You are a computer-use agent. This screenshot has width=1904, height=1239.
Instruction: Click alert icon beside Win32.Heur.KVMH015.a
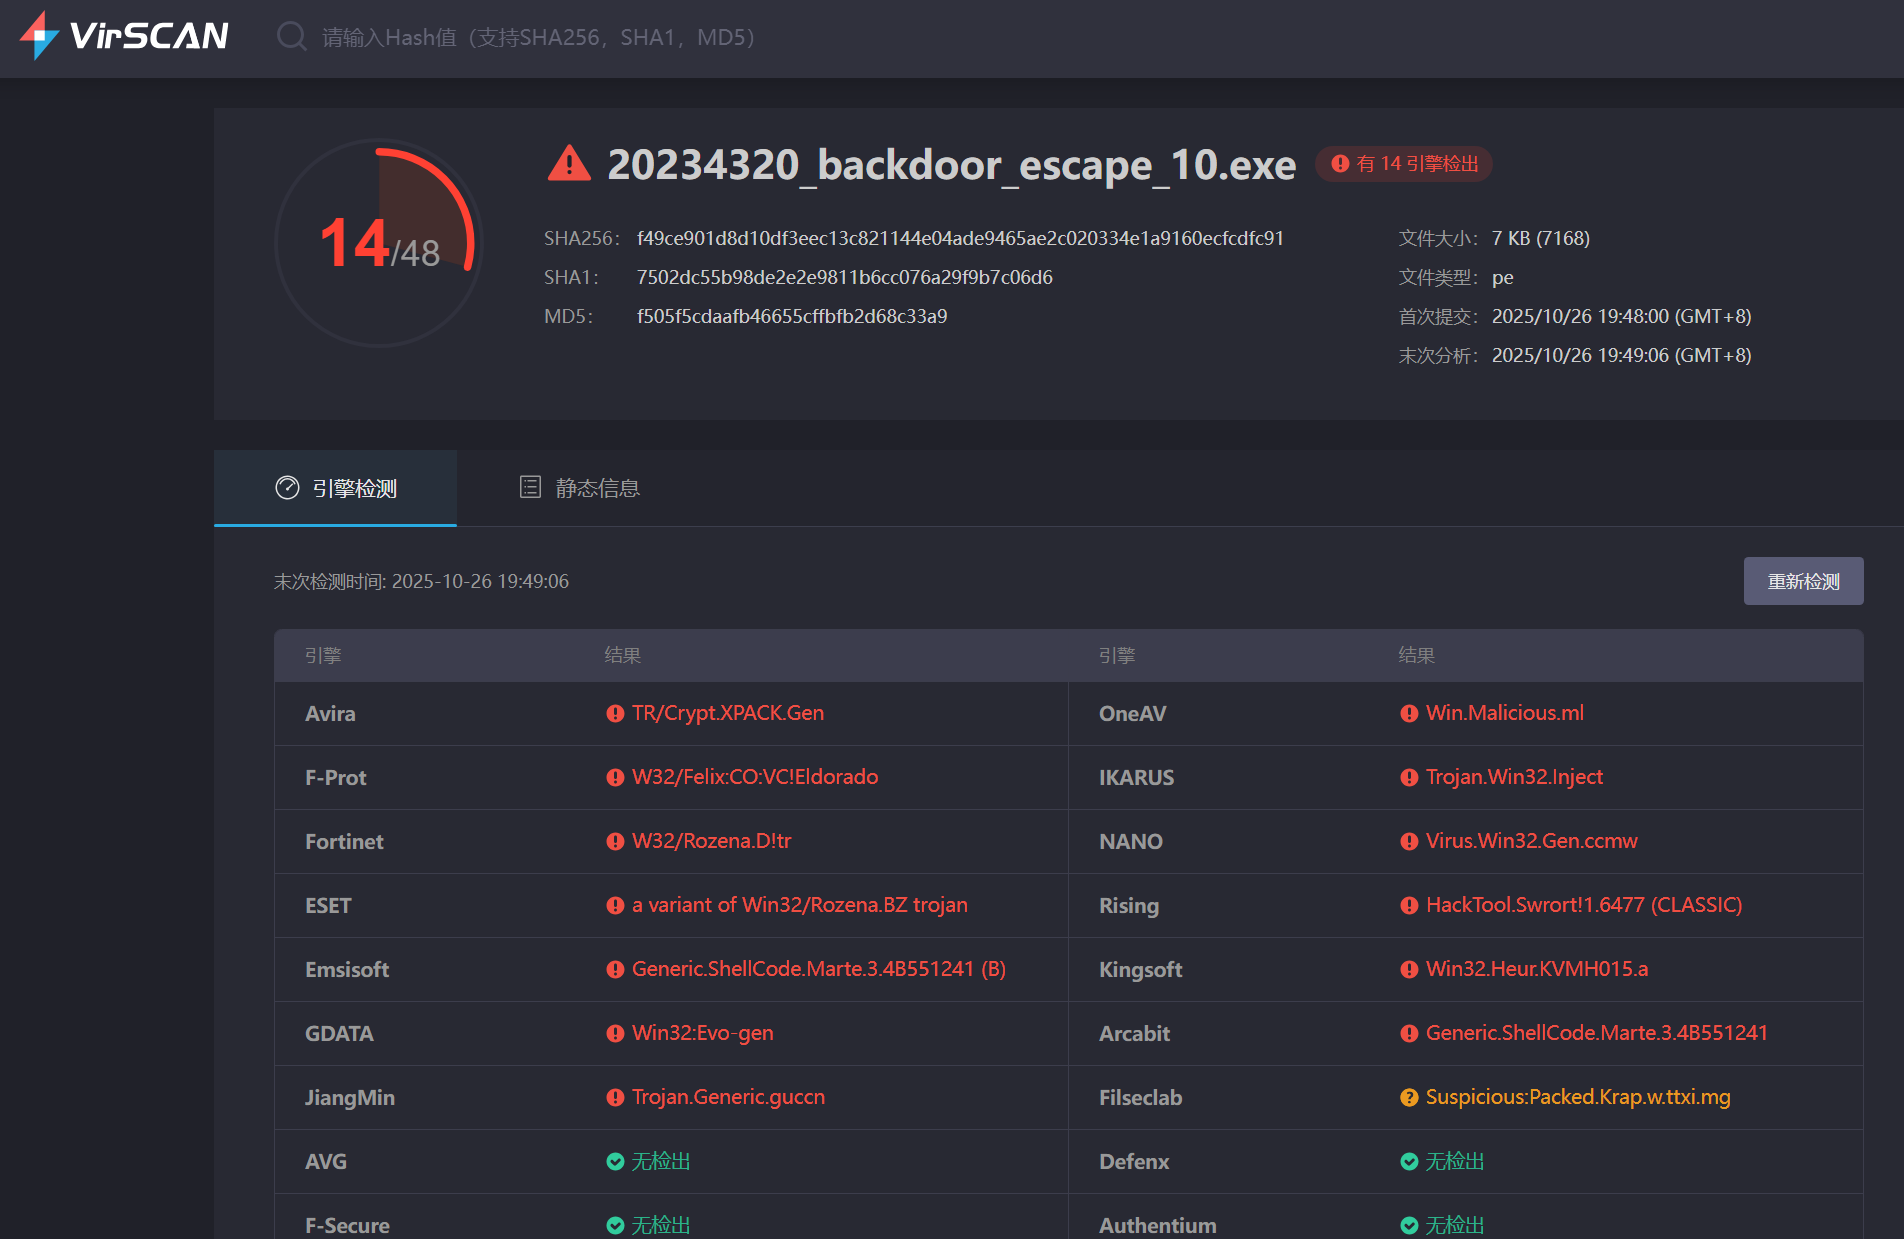(1409, 970)
